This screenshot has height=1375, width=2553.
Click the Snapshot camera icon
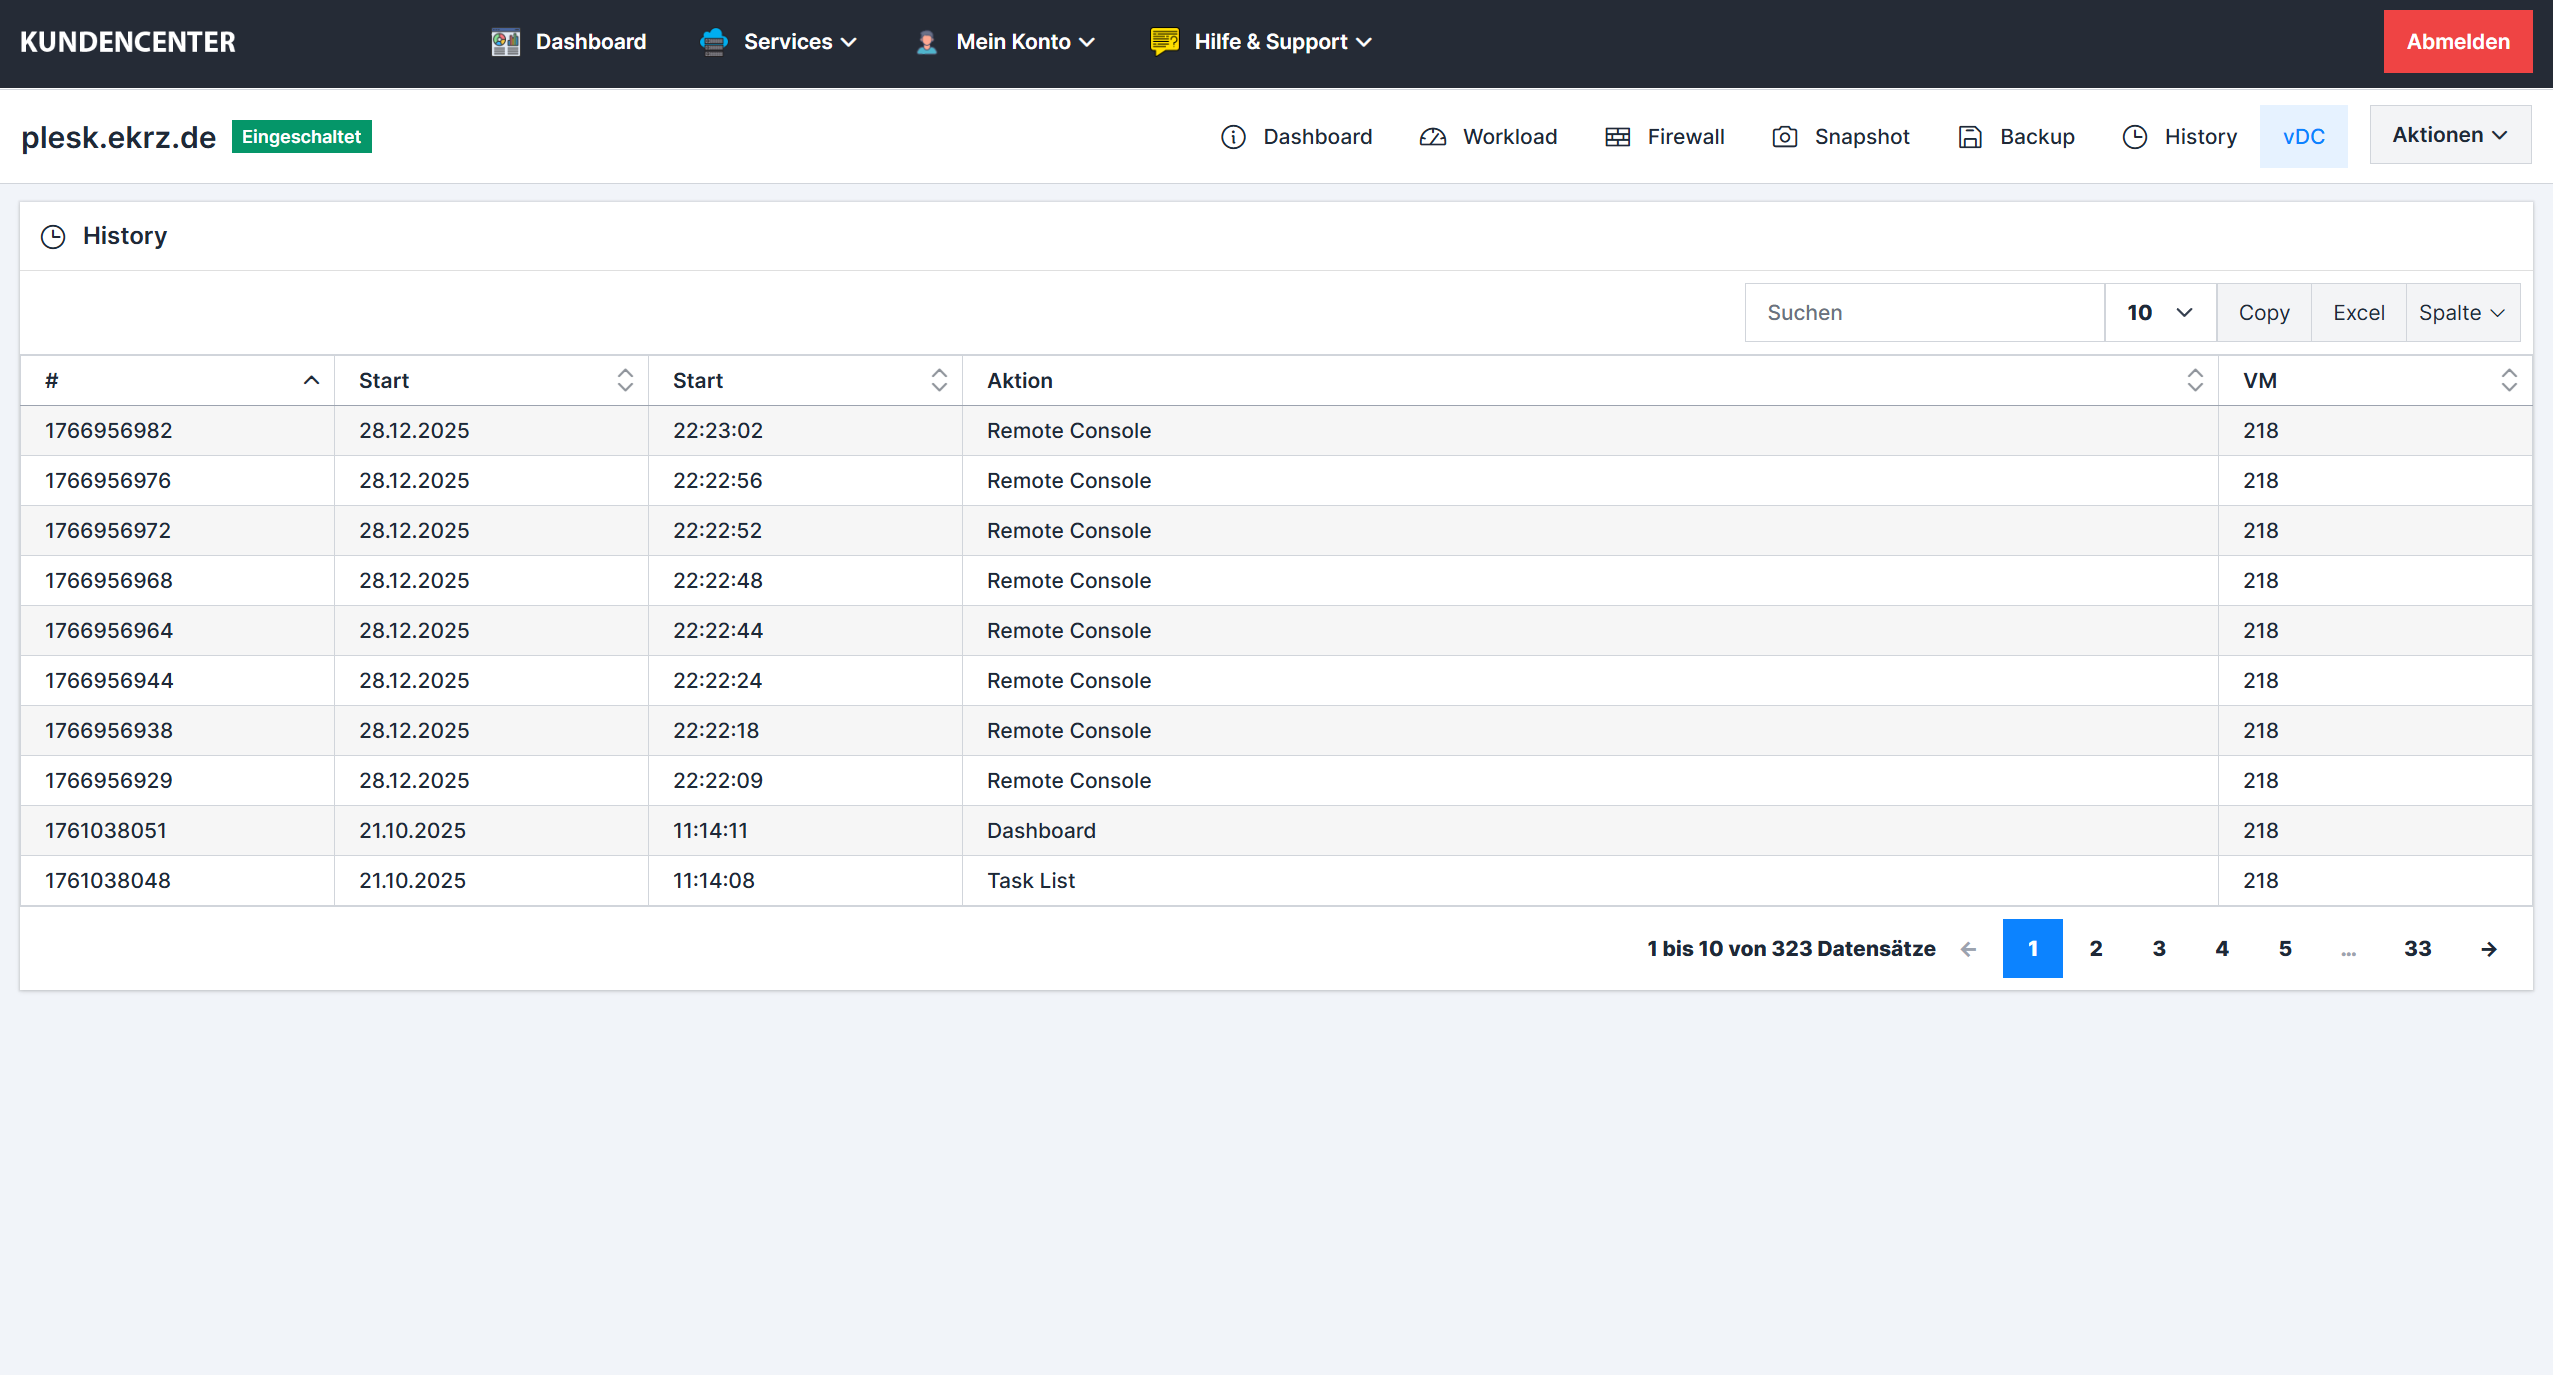point(1784,137)
